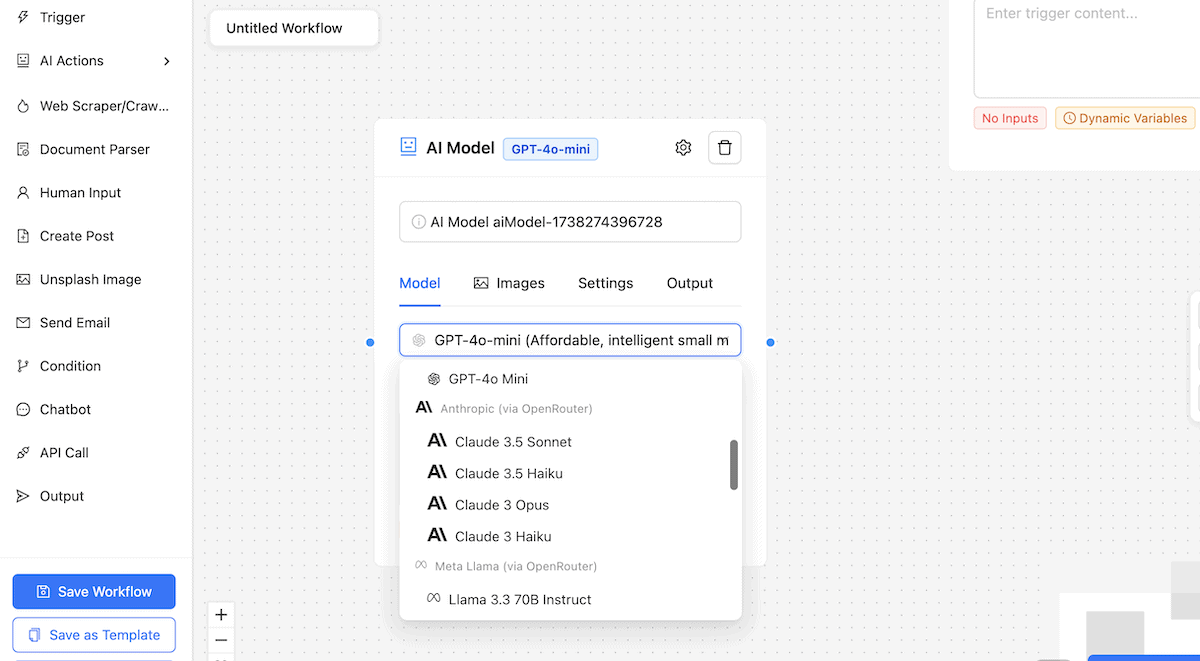Click the model dropdown list scrollbar thumb
The width and height of the screenshot is (1200, 661).
click(734, 465)
